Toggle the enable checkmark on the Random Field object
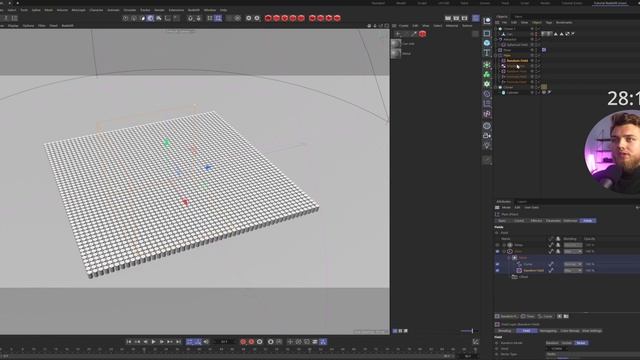 pyautogui.click(x=538, y=60)
